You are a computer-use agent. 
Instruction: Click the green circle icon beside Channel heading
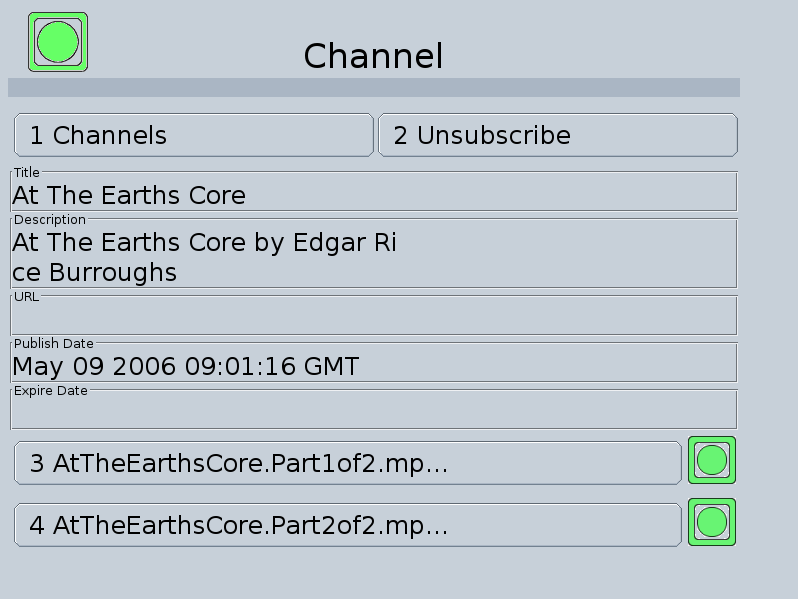(x=58, y=42)
